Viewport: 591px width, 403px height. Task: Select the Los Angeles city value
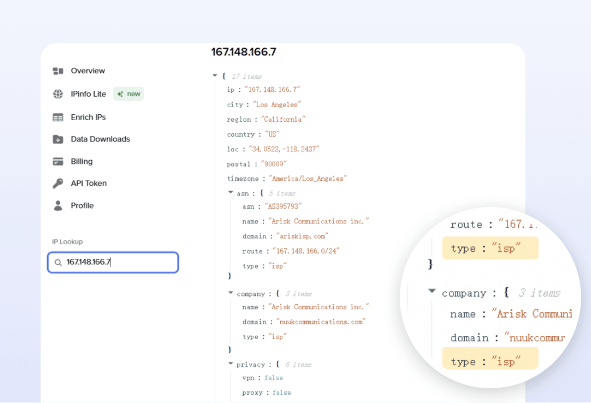pyautogui.click(x=277, y=104)
